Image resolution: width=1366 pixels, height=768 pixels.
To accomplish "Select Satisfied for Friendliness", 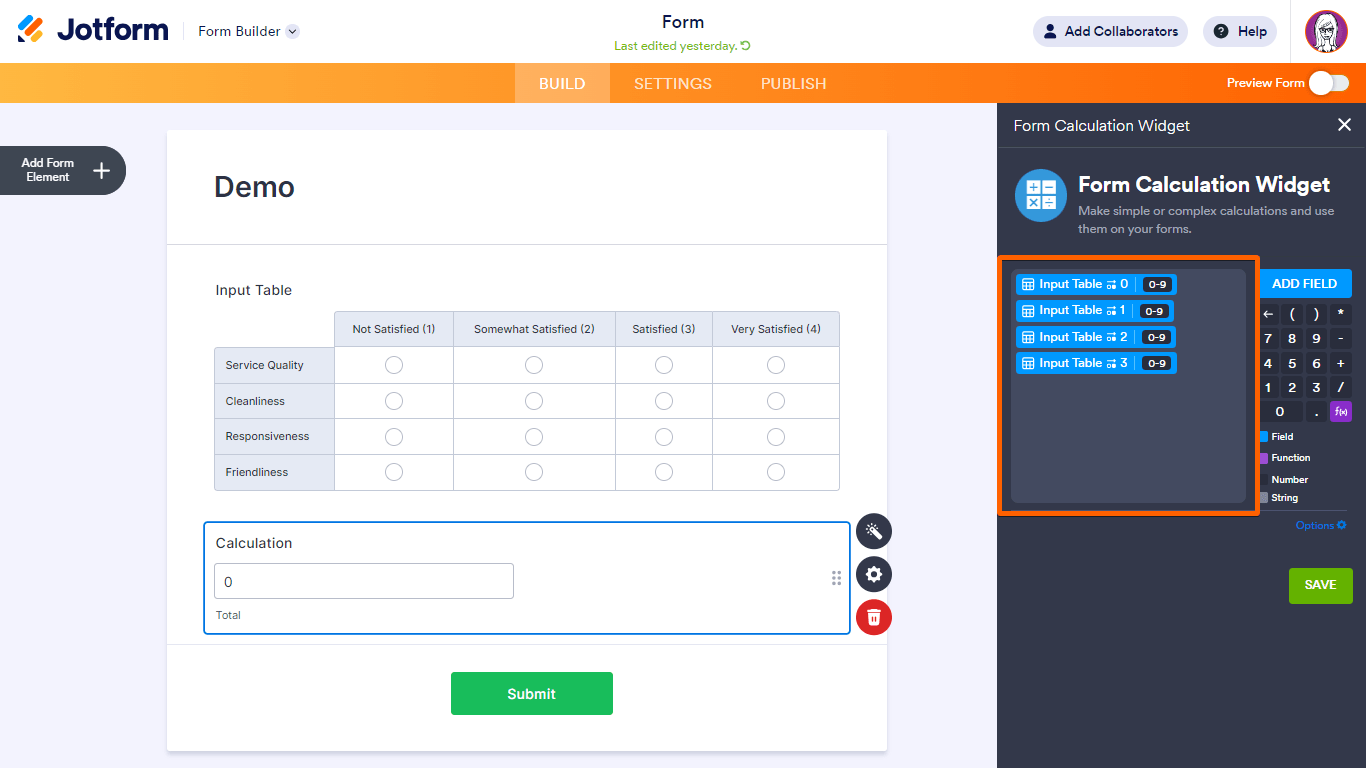I will click(664, 472).
